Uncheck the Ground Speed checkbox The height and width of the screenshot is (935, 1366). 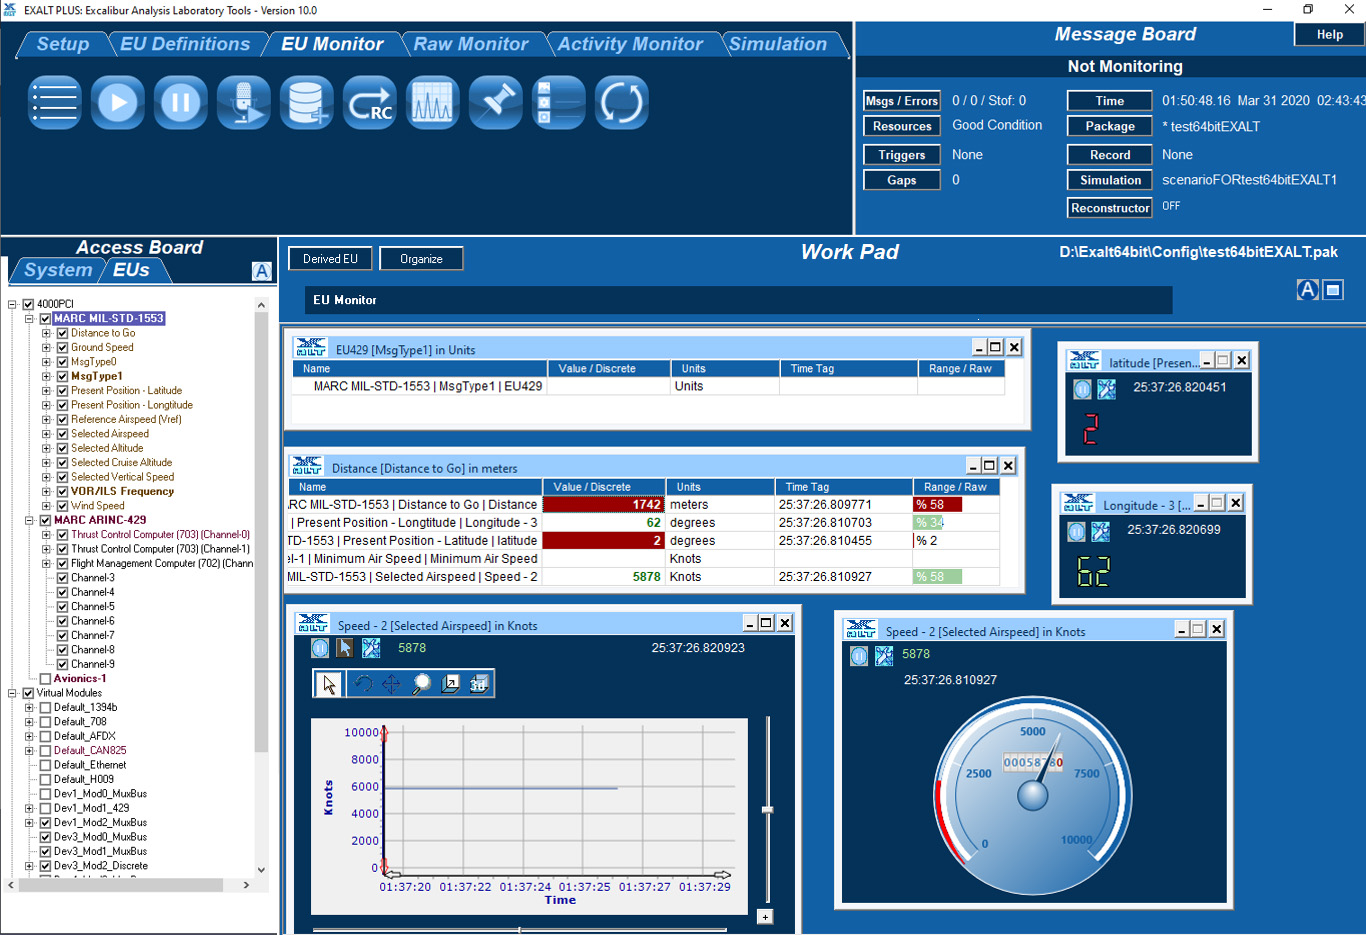[62, 348]
